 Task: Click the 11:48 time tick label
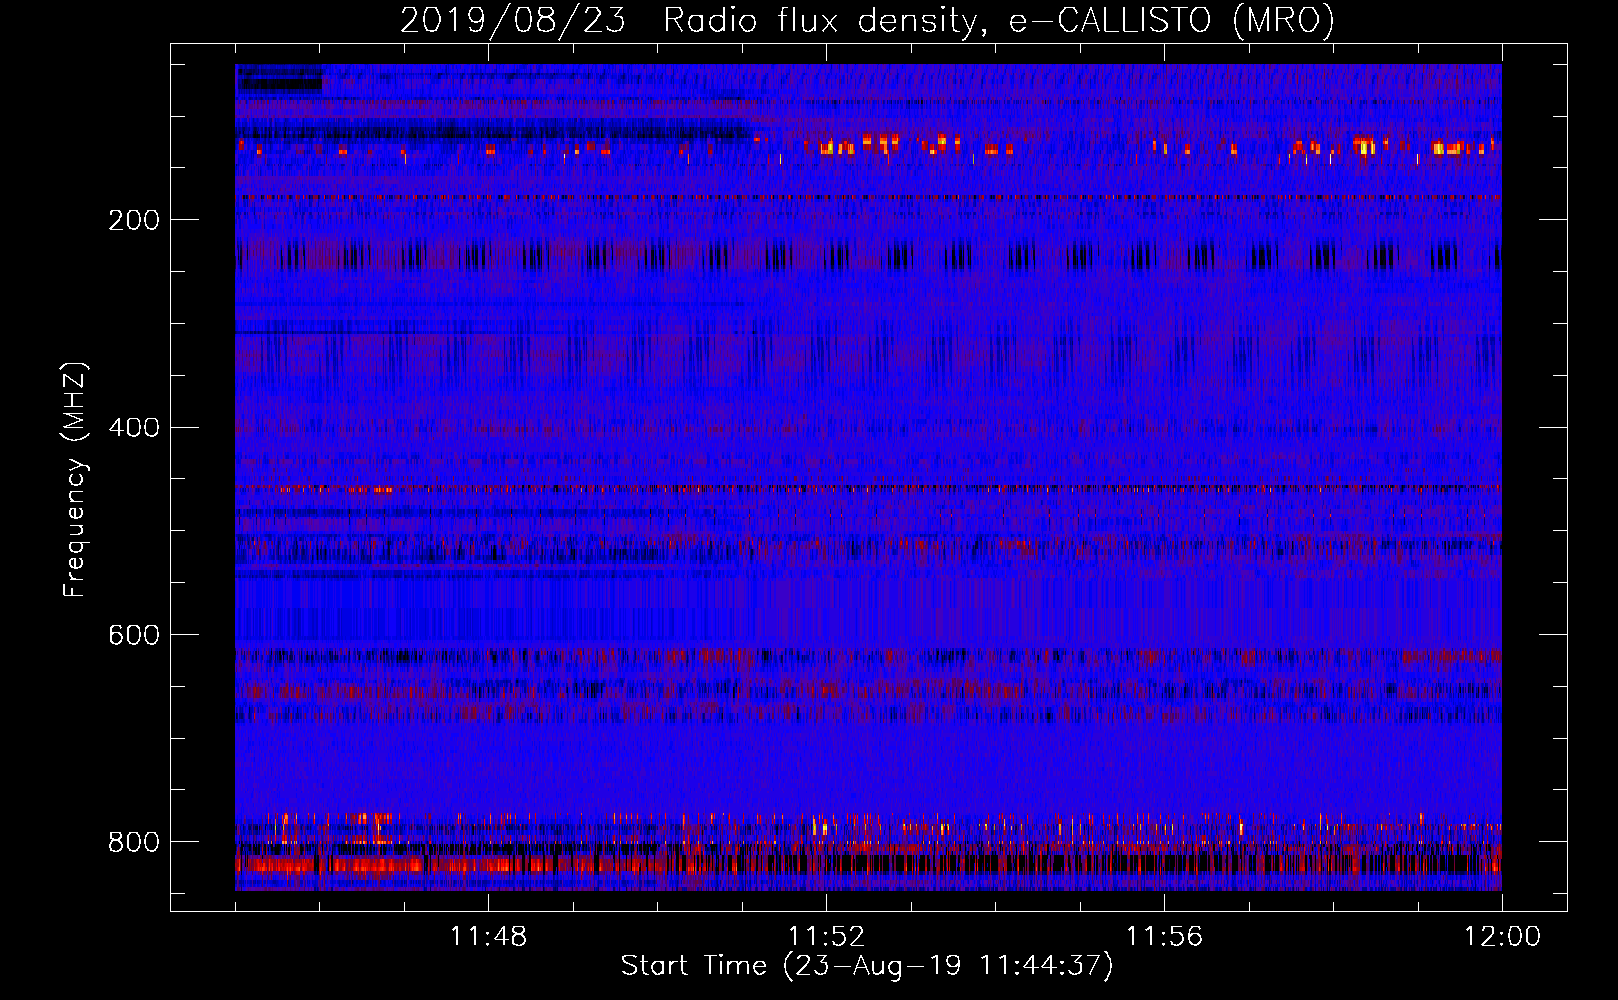click(488, 936)
